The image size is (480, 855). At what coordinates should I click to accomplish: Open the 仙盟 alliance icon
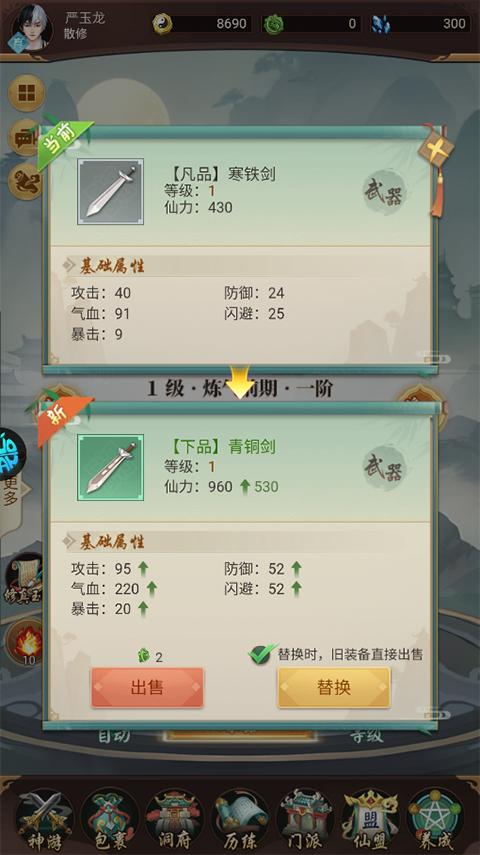click(x=370, y=820)
